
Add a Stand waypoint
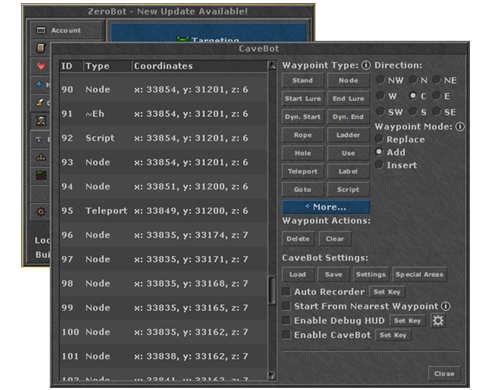coord(303,80)
